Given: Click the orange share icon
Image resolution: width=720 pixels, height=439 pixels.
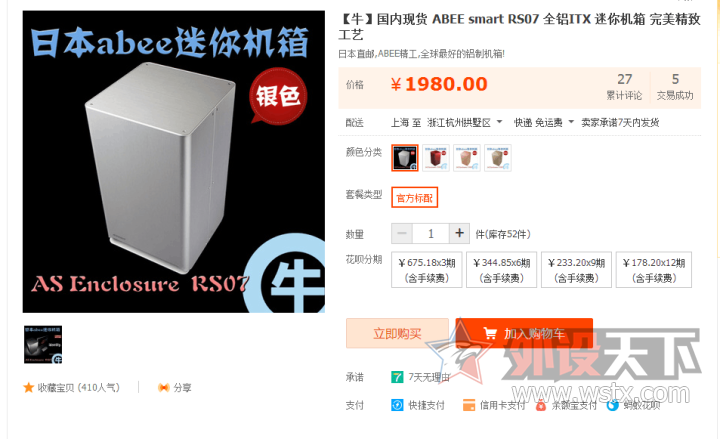Looking at the screenshot, I should pos(163,388).
